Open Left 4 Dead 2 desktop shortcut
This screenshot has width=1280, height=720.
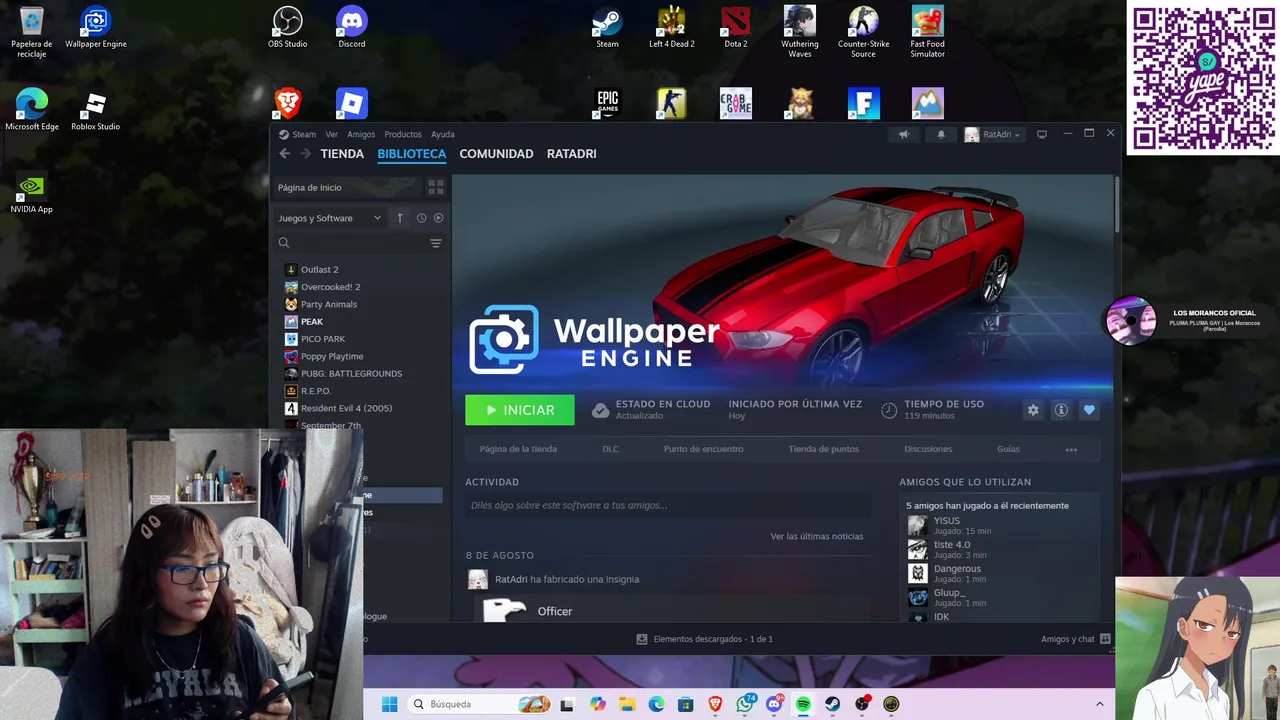coord(672,28)
